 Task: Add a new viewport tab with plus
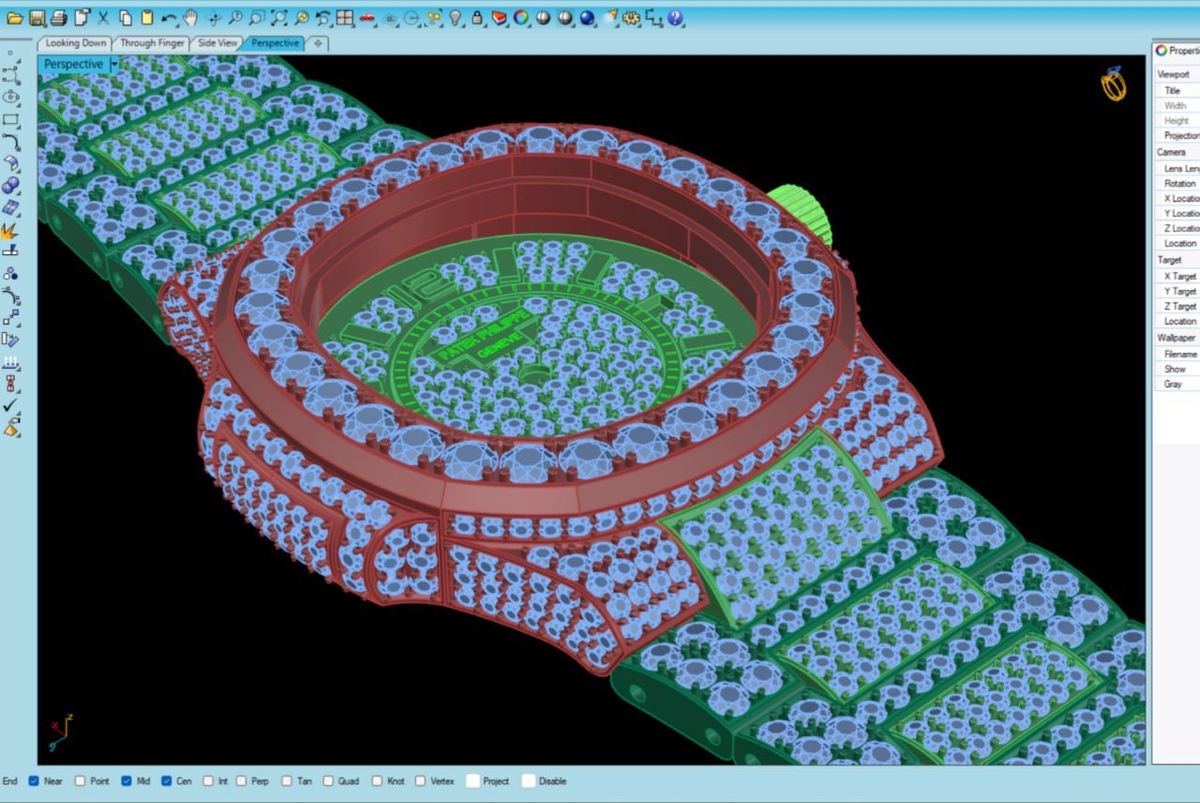point(317,43)
